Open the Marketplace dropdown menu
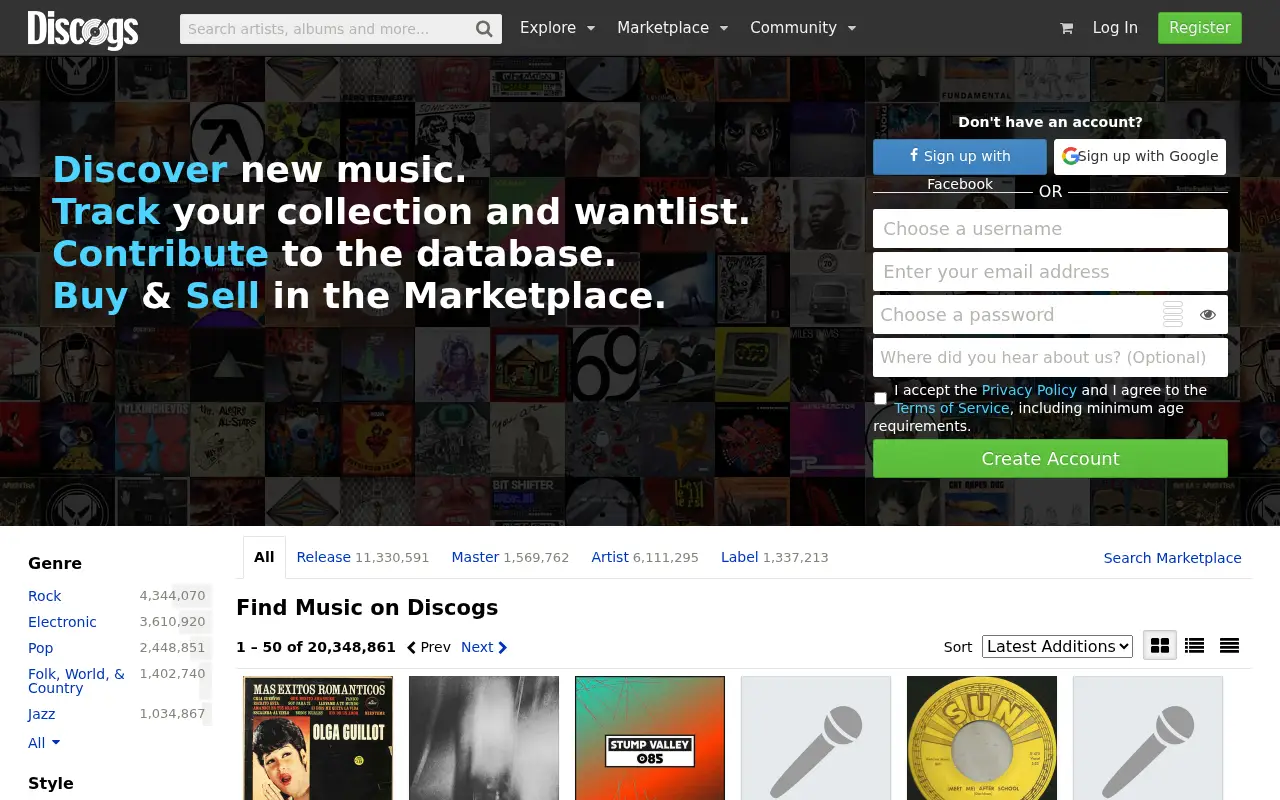Viewport: 1280px width, 800px height. pyautogui.click(x=672, y=28)
